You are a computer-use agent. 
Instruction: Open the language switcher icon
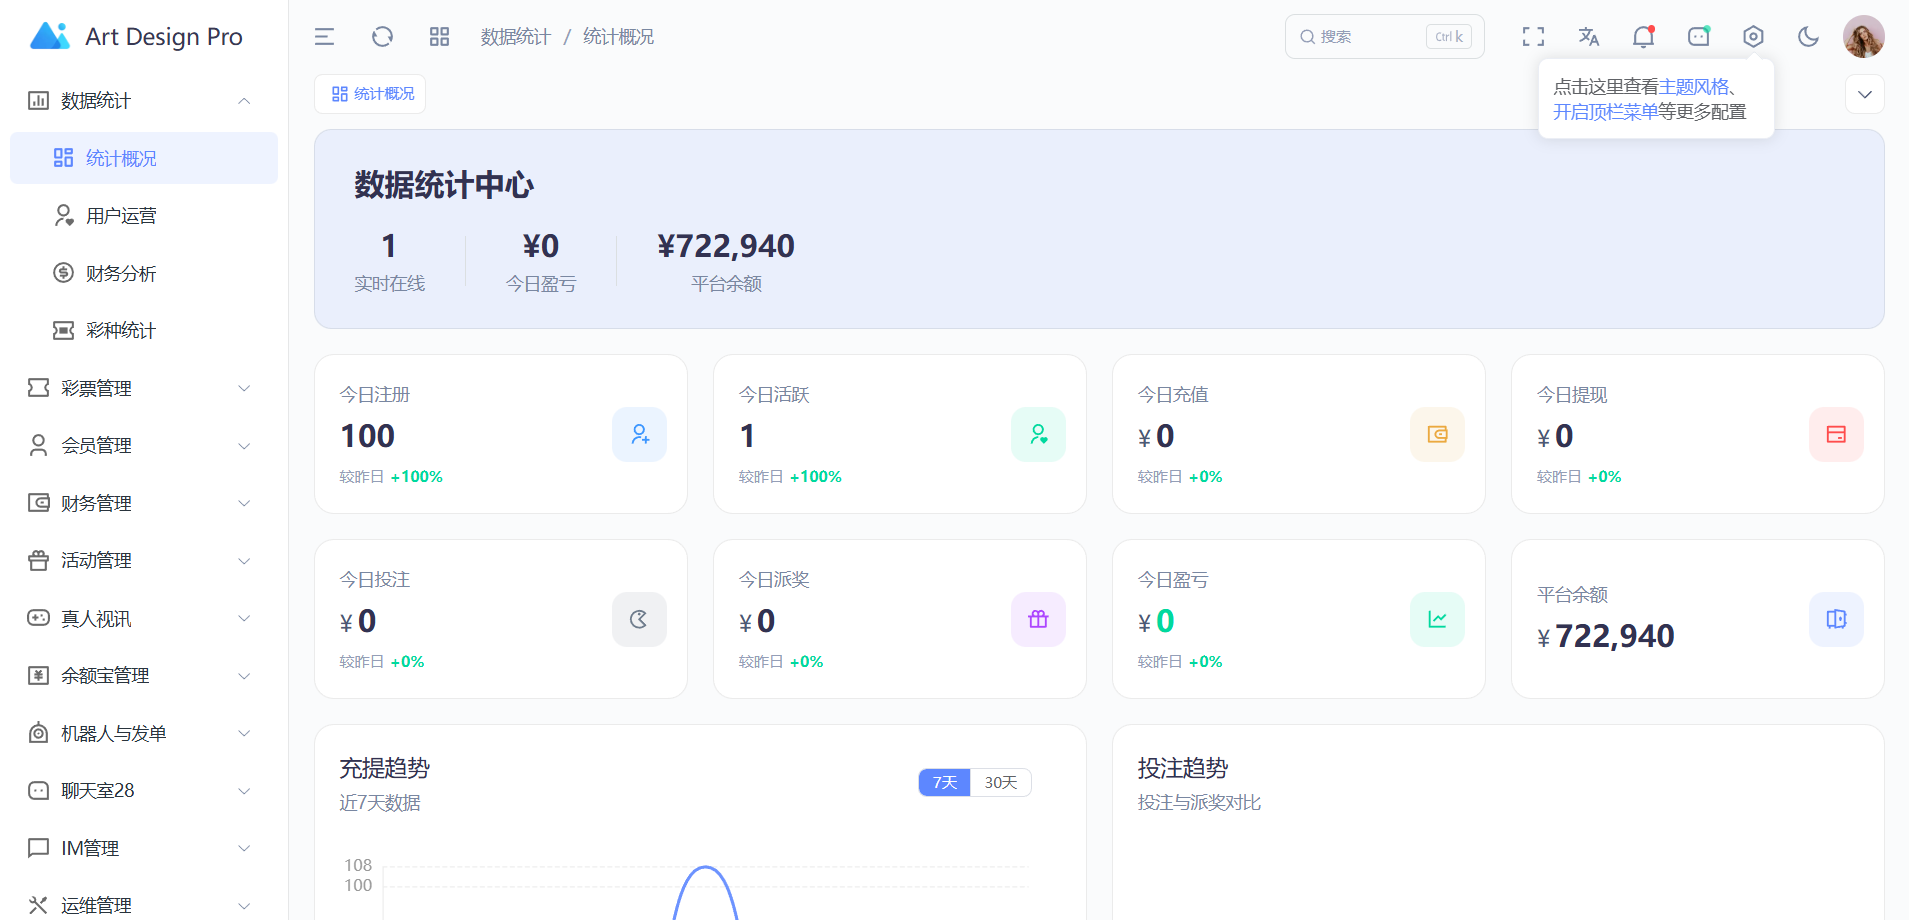(x=1588, y=37)
